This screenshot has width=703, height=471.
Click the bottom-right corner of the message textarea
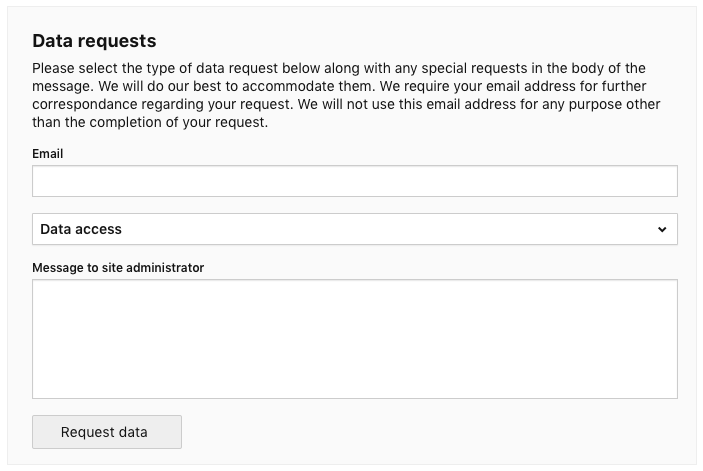pos(670,391)
